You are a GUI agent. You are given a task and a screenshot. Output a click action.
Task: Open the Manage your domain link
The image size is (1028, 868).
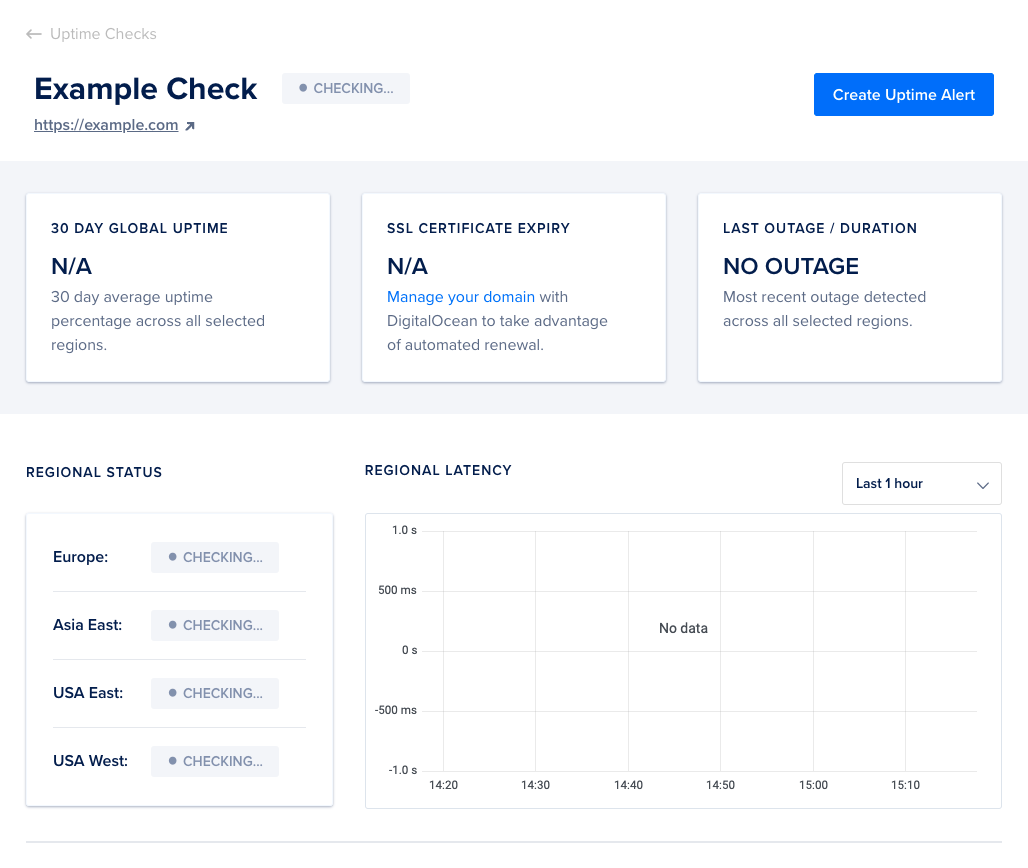[461, 297]
